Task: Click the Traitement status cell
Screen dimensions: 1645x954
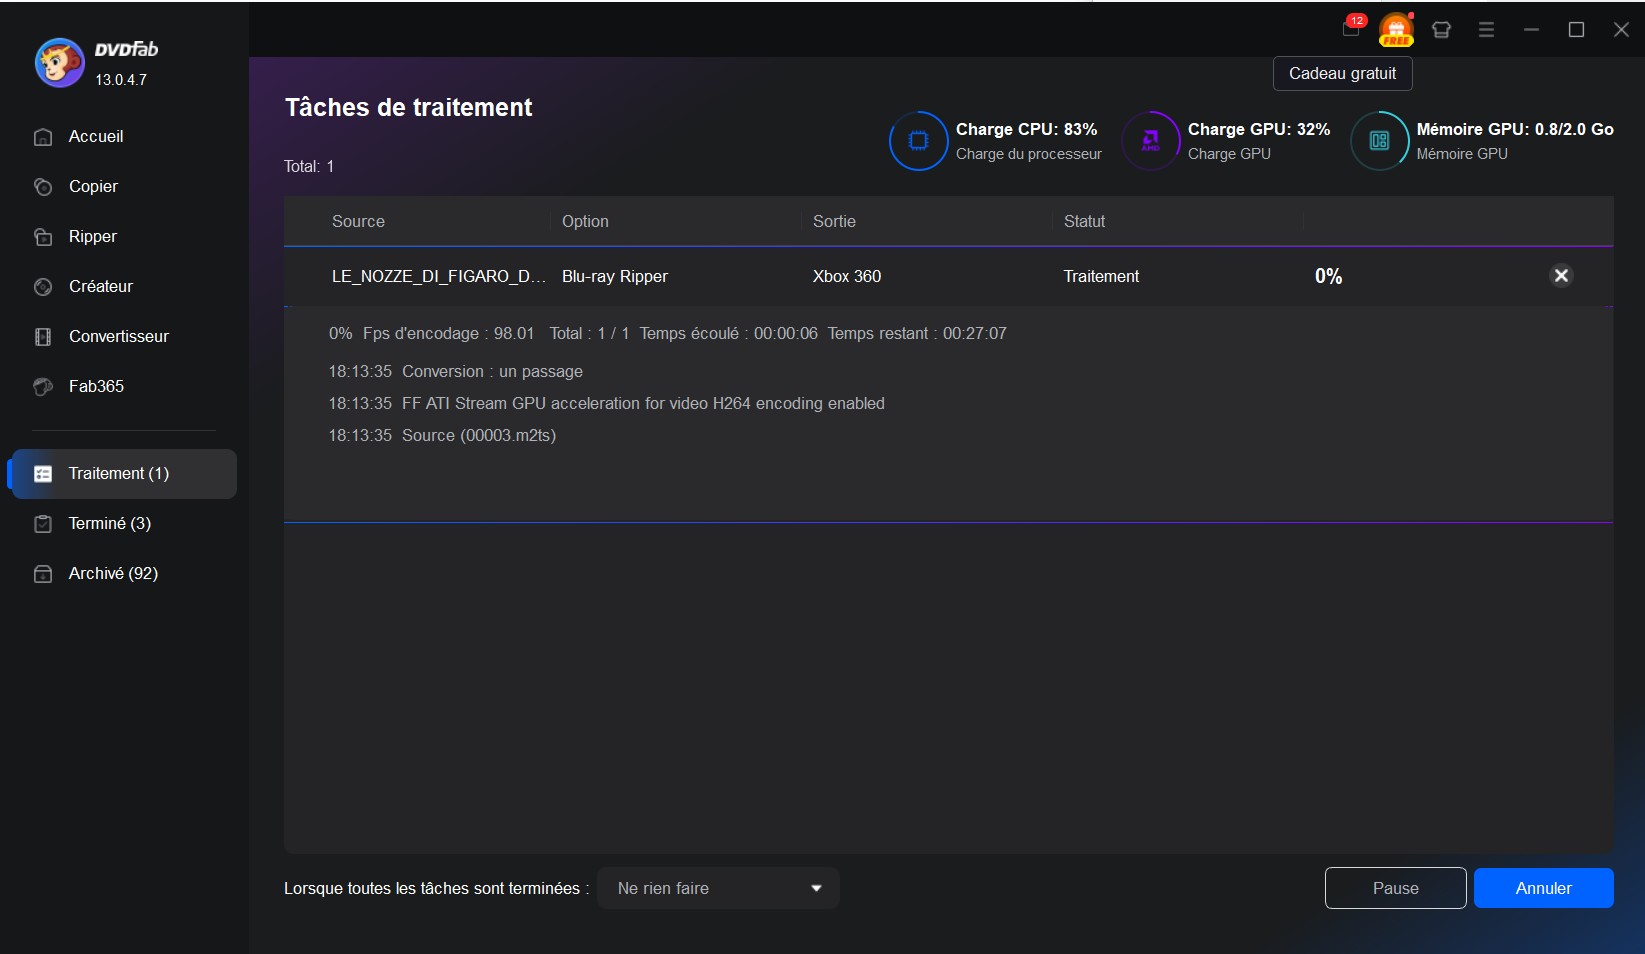Action: click(1101, 277)
